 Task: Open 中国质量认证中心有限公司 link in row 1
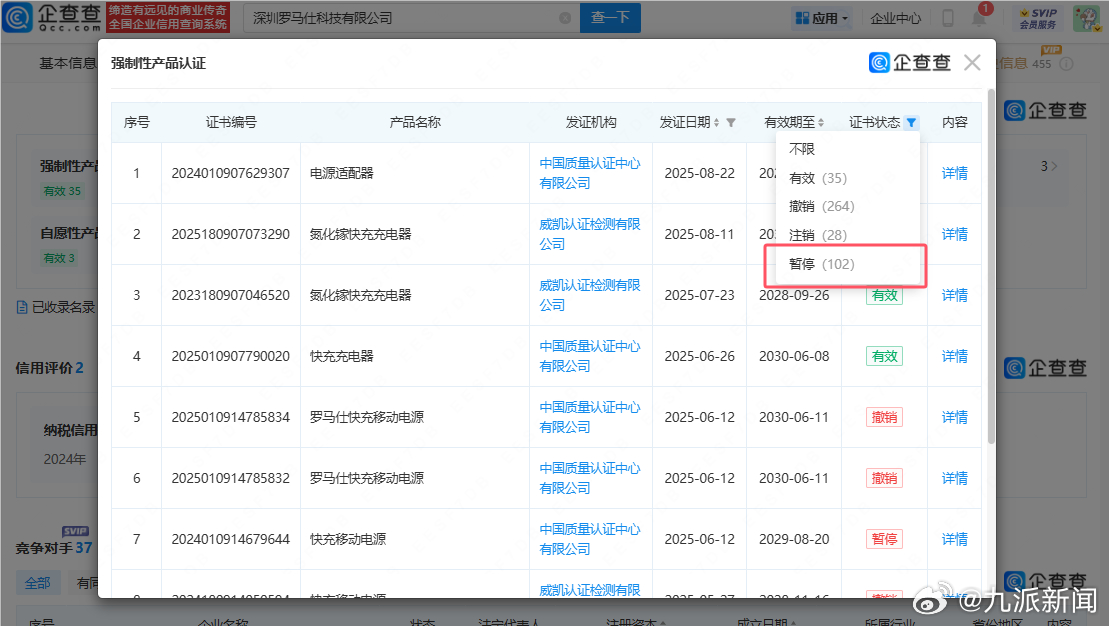click(590, 173)
